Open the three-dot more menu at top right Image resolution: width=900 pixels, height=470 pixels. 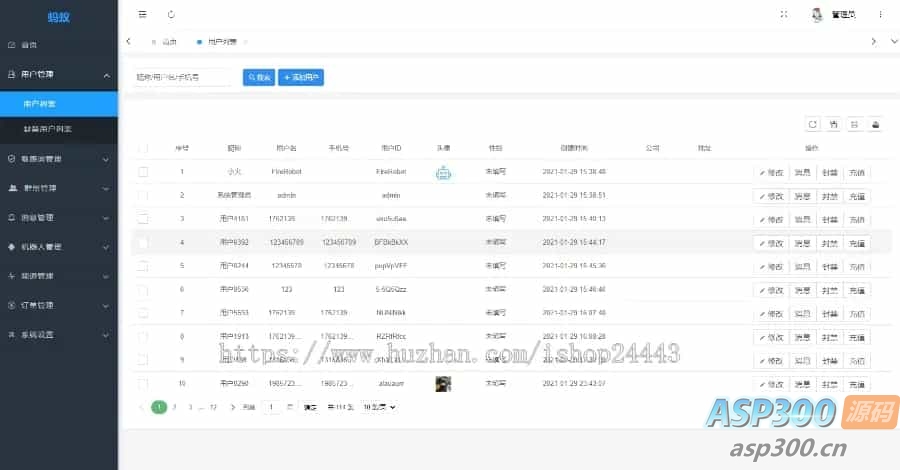tap(880, 15)
